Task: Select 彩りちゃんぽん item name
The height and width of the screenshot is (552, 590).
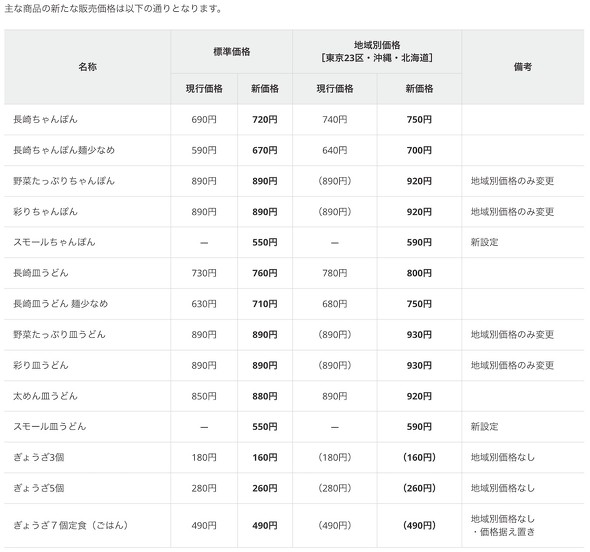Action: coord(45,211)
